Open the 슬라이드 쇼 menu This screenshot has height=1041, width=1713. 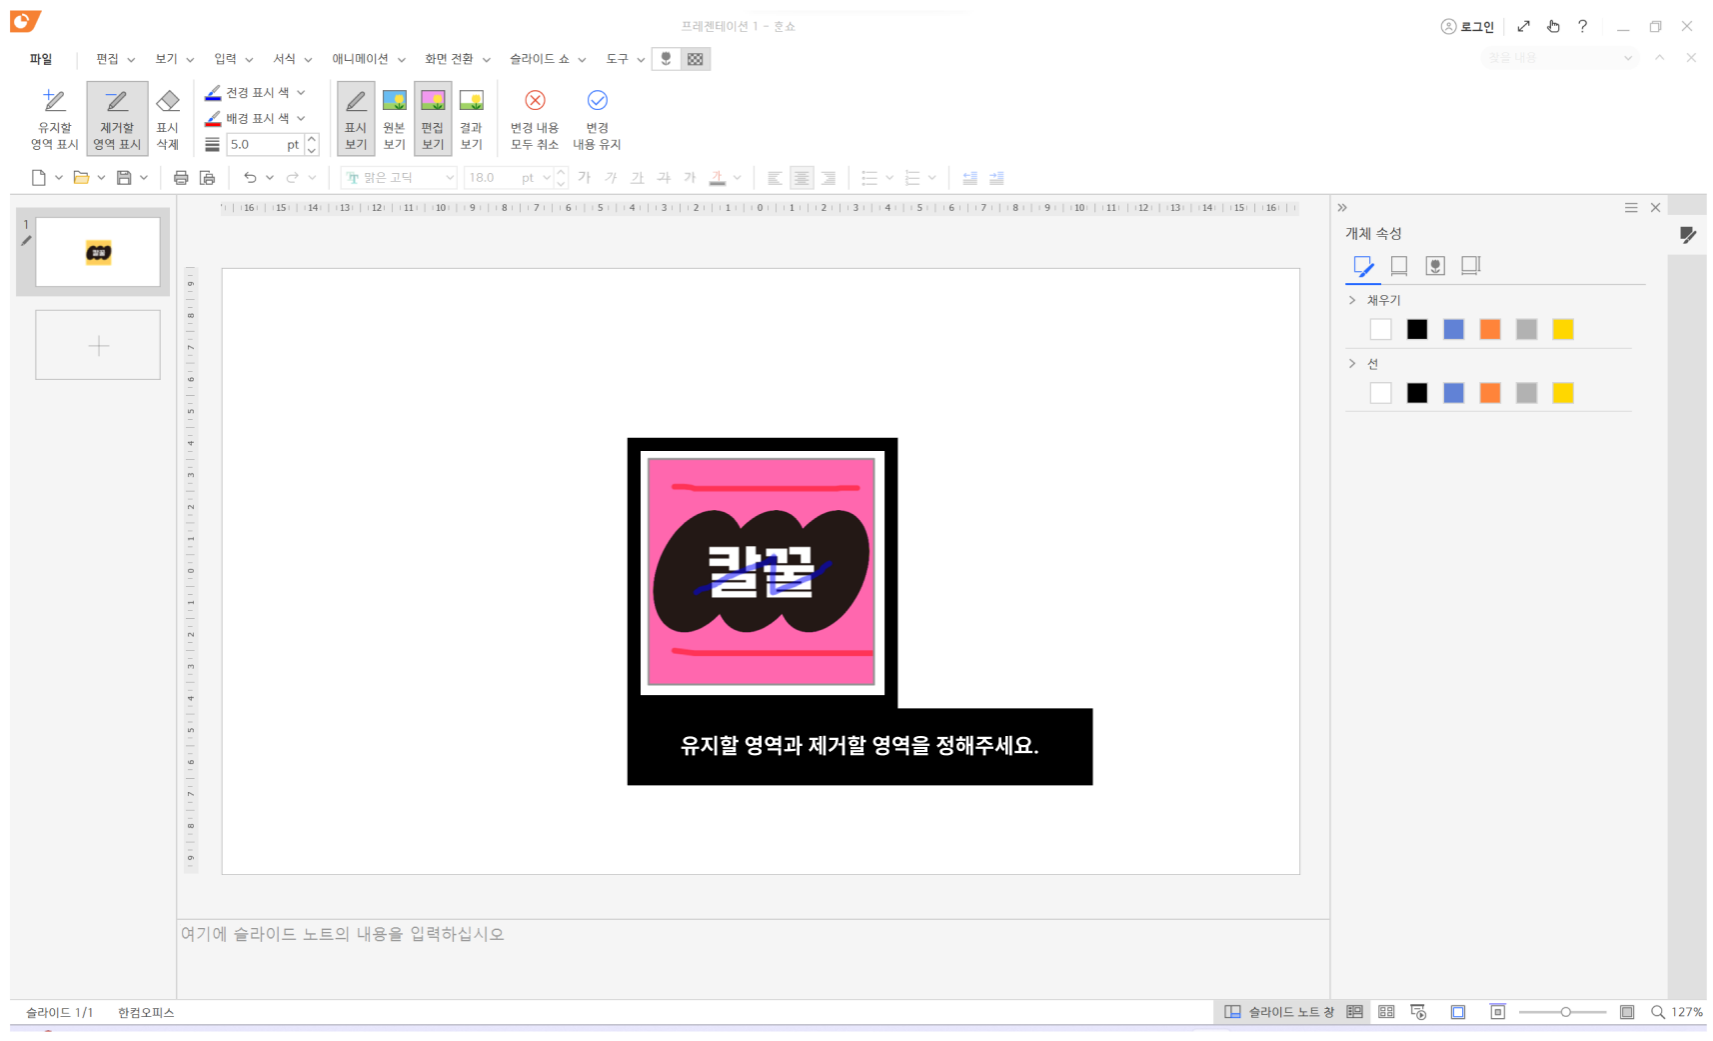(x=540, y=59)
